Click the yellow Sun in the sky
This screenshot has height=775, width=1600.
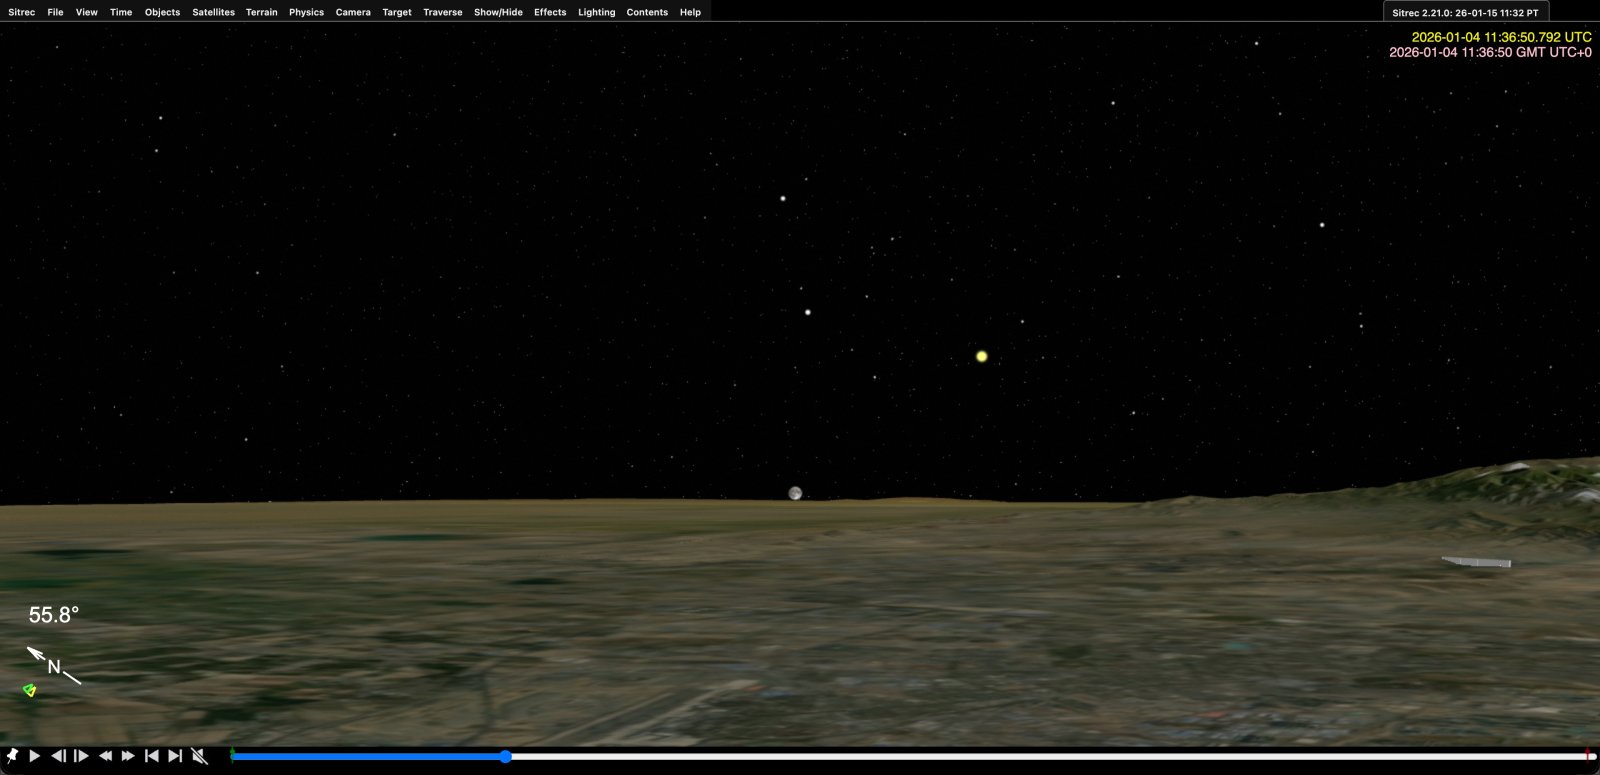981,356
